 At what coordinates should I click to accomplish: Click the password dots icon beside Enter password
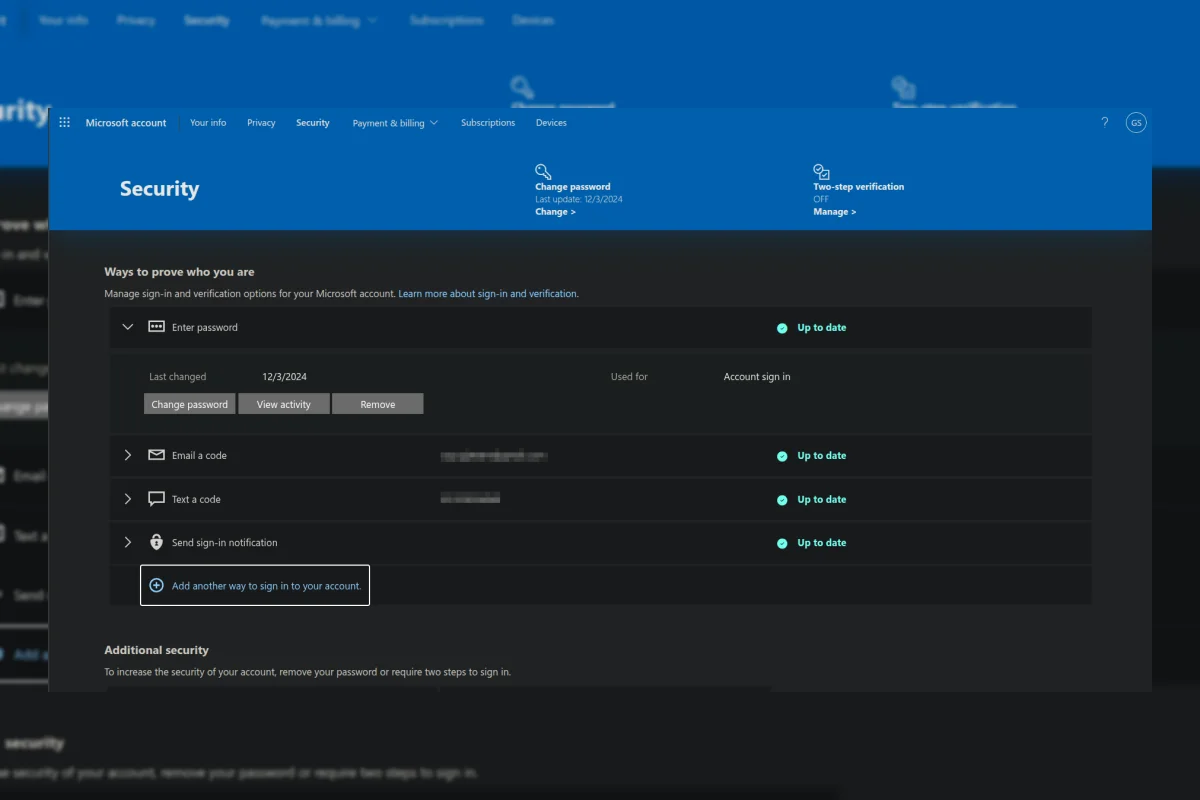(156, 327)
